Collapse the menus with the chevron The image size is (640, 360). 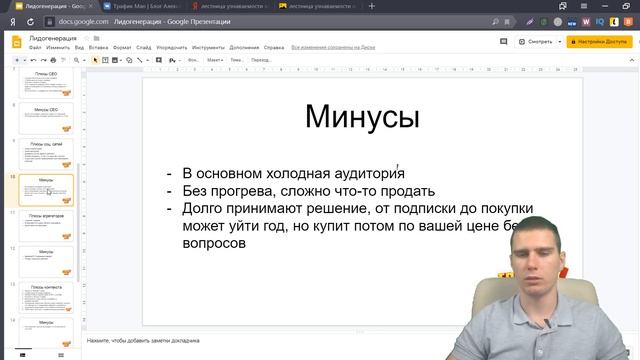tap(632, 60)
